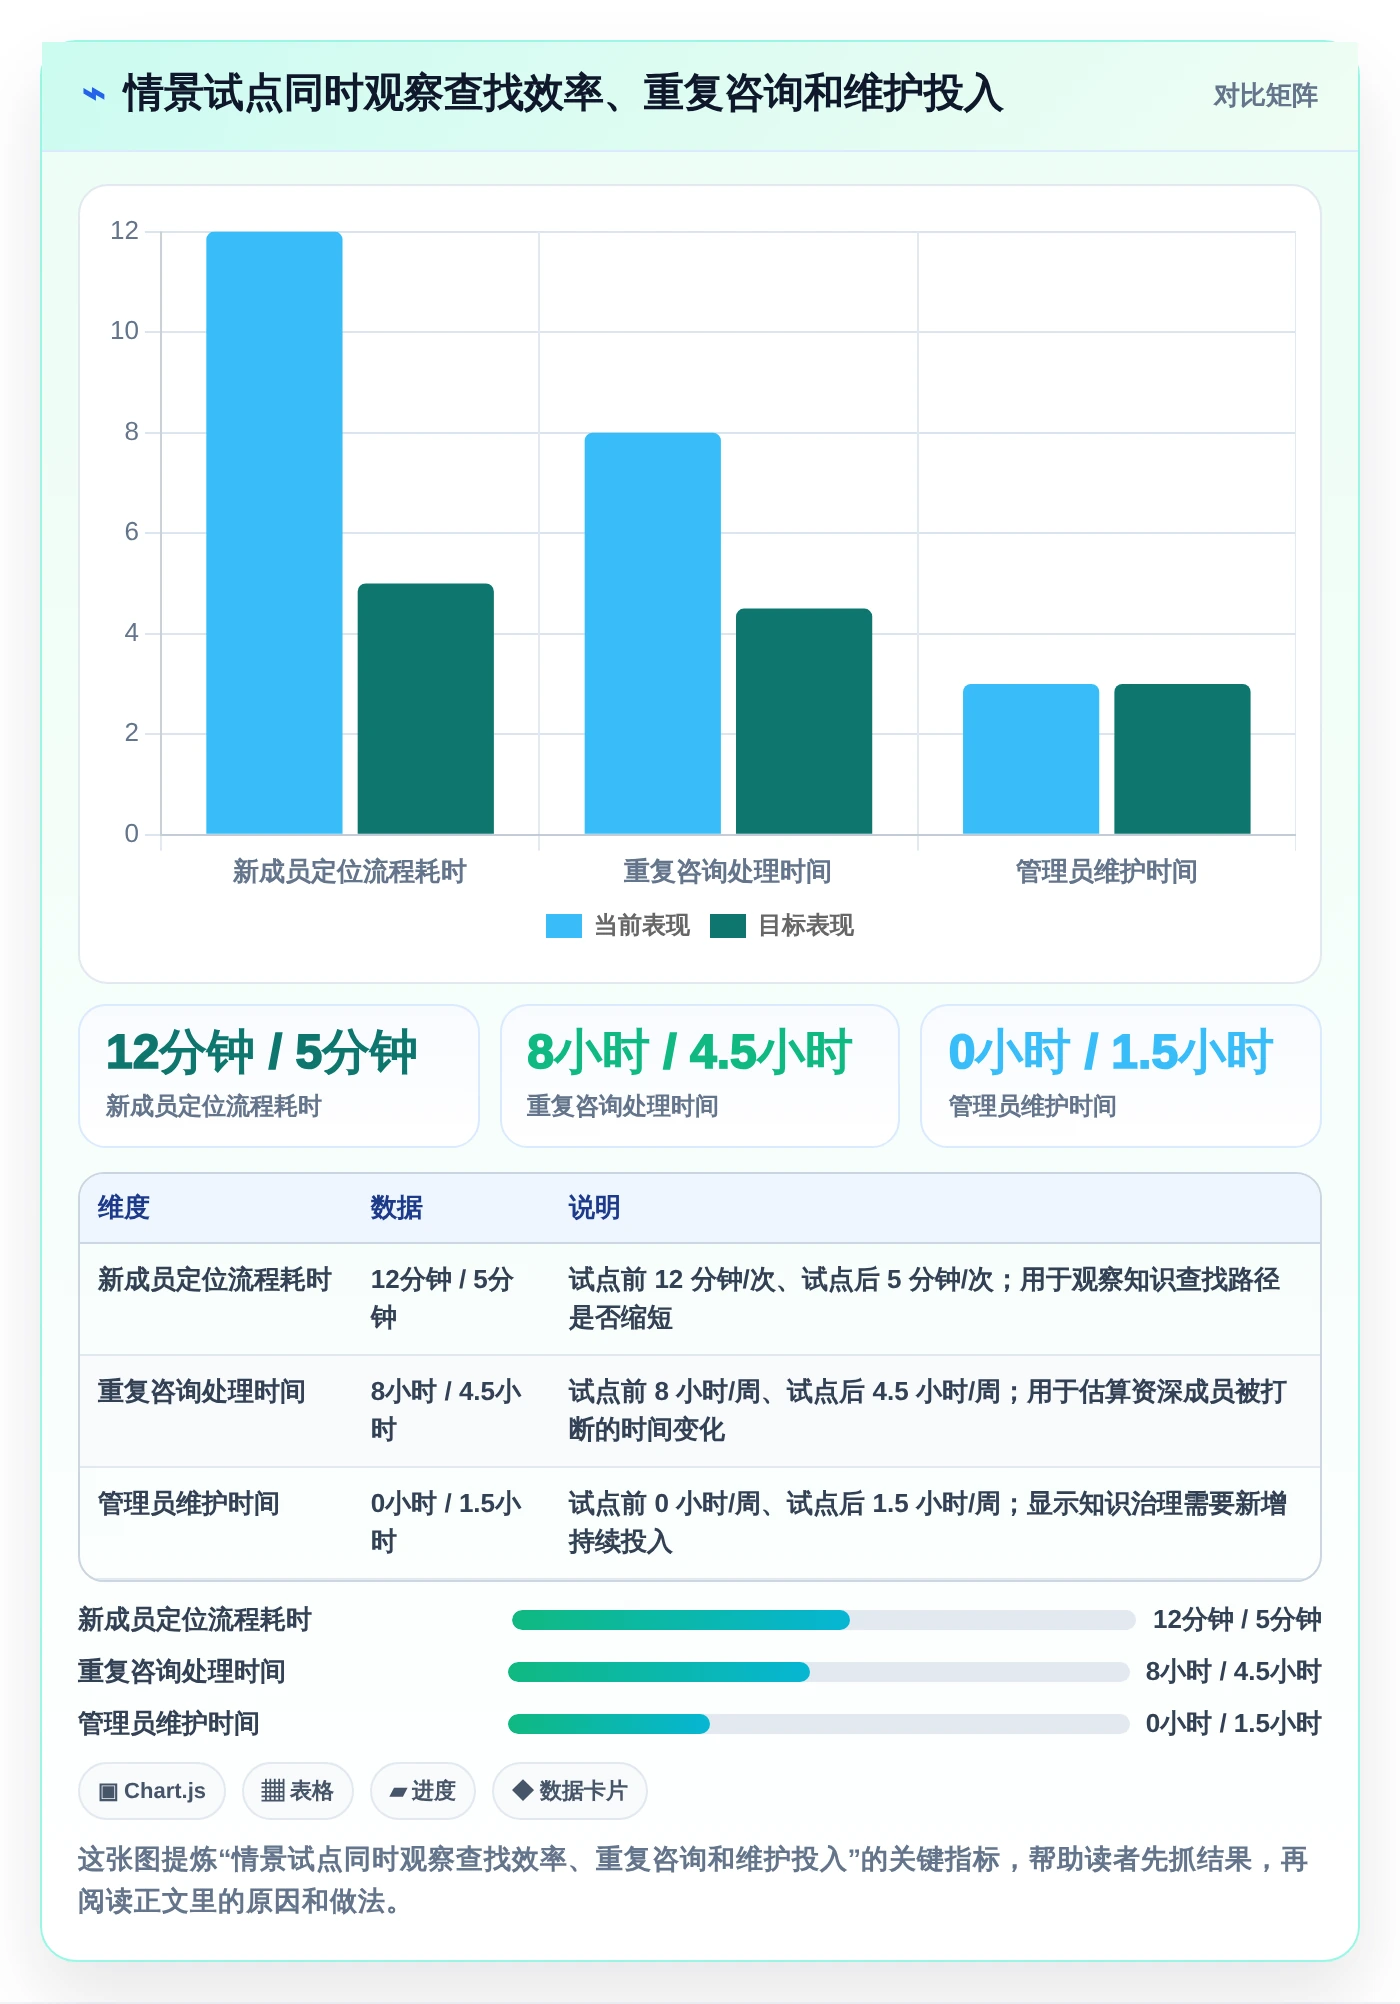Screen dimensions: 1400x2004
Task: Click the lightning bolt icon beside the title
Action: click(93, 94)
